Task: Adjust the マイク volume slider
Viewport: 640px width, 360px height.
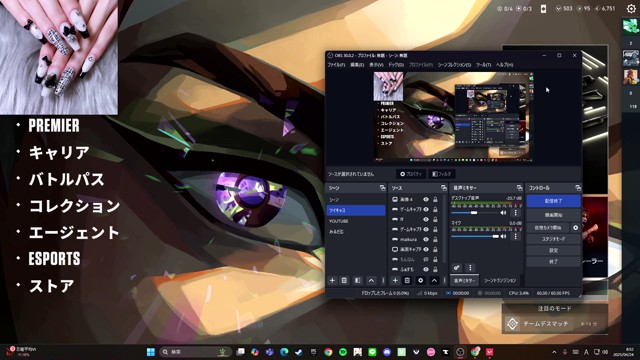Action: pyautogui.click(x=474, y=236)
